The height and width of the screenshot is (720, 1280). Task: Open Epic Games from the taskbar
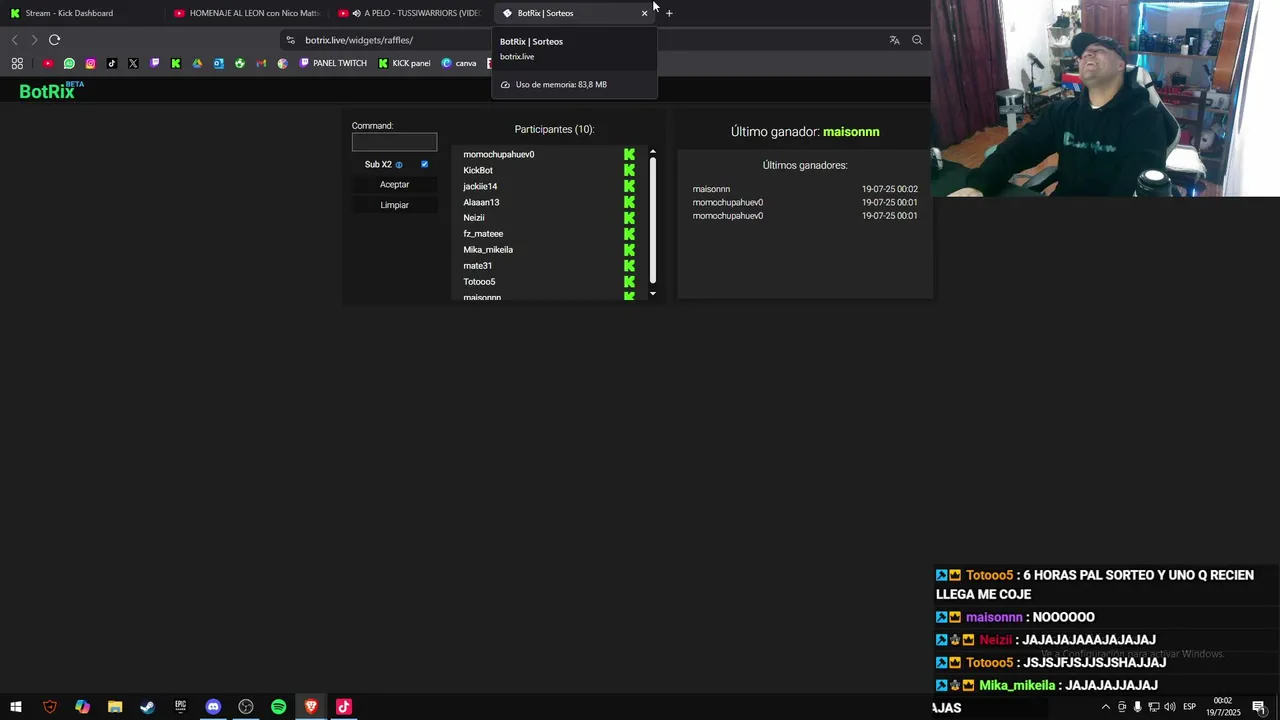coord(180,707)
